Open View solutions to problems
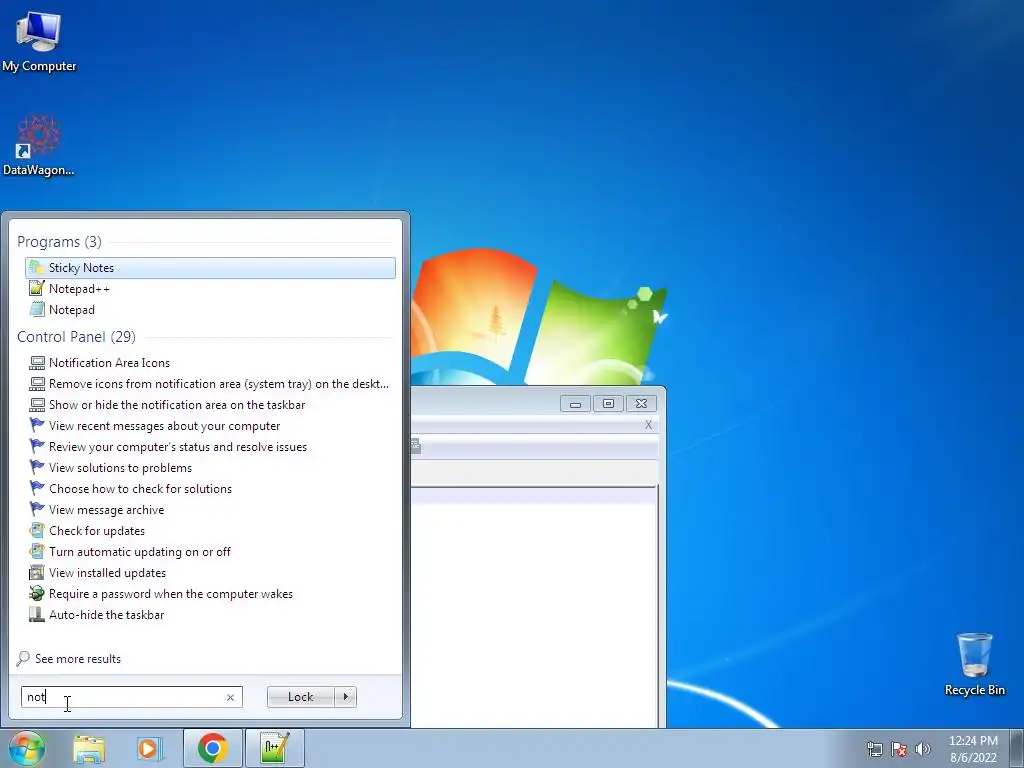Viewport: 1024px width, 768px height. tap(210, 468)
